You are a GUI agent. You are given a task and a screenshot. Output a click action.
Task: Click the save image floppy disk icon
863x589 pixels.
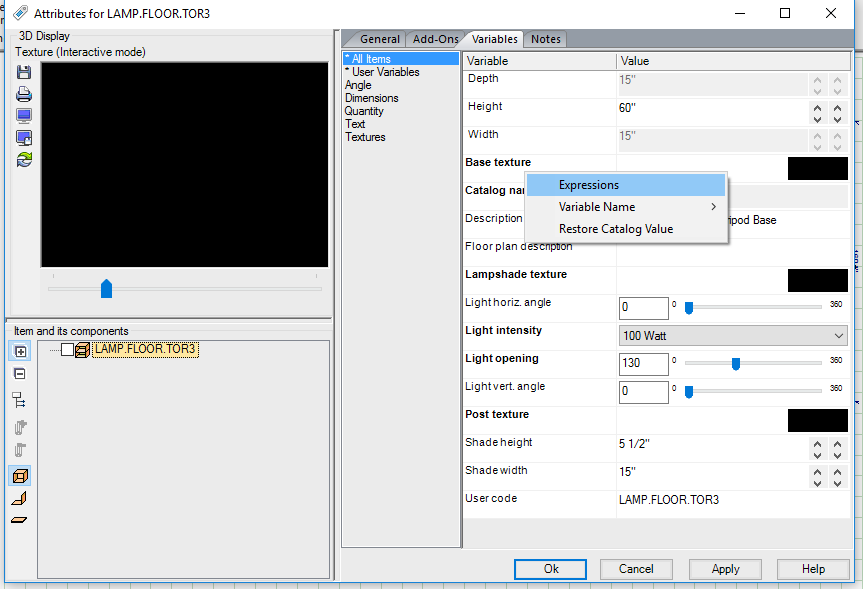[24, 72]
